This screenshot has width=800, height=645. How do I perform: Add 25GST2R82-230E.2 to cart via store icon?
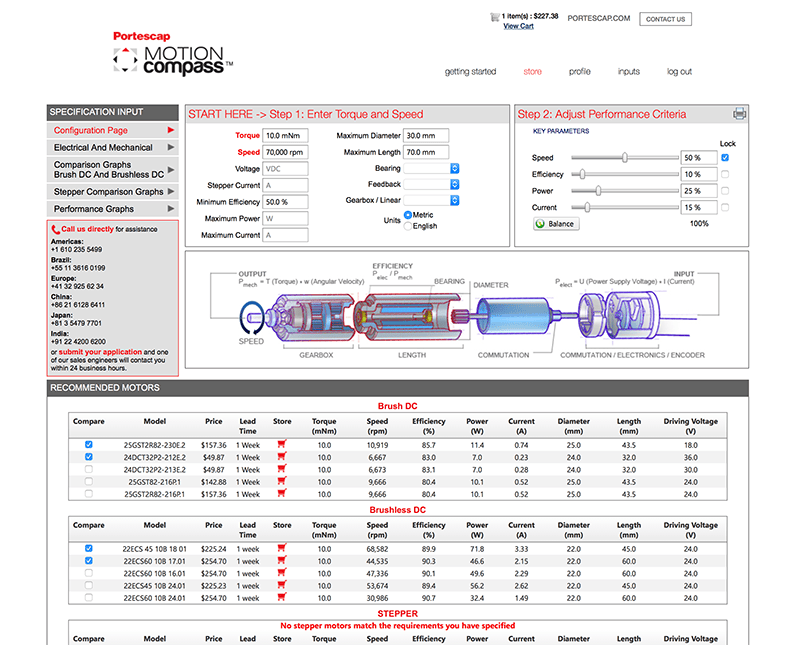pos(282,444)
